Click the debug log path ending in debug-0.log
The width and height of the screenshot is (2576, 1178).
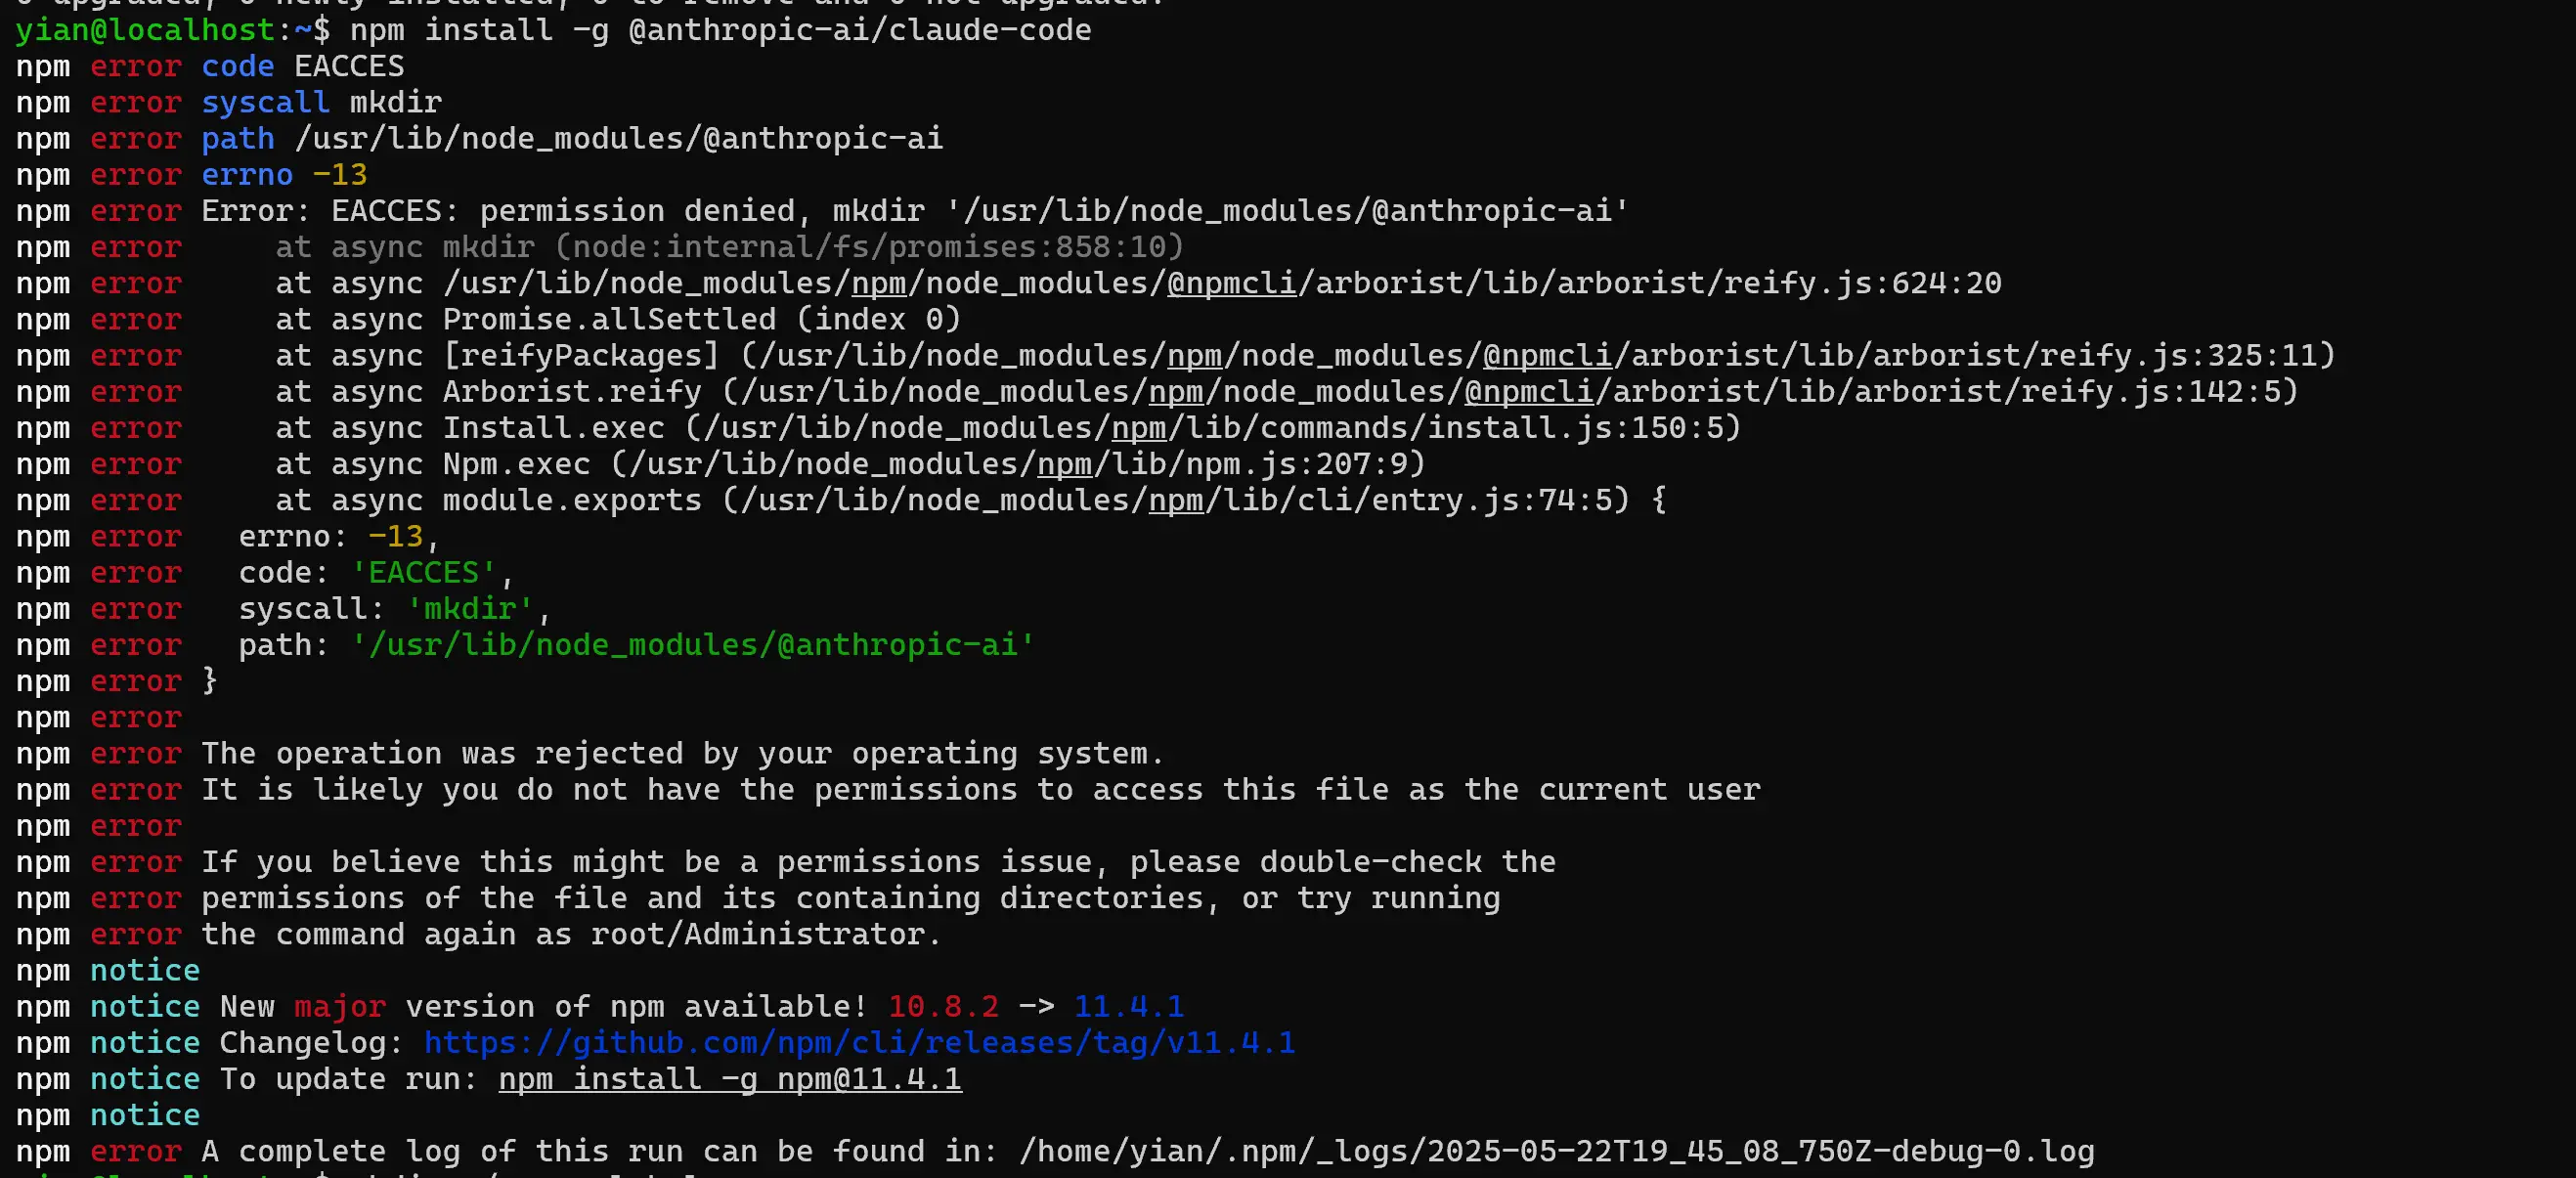(1556, 1152)
